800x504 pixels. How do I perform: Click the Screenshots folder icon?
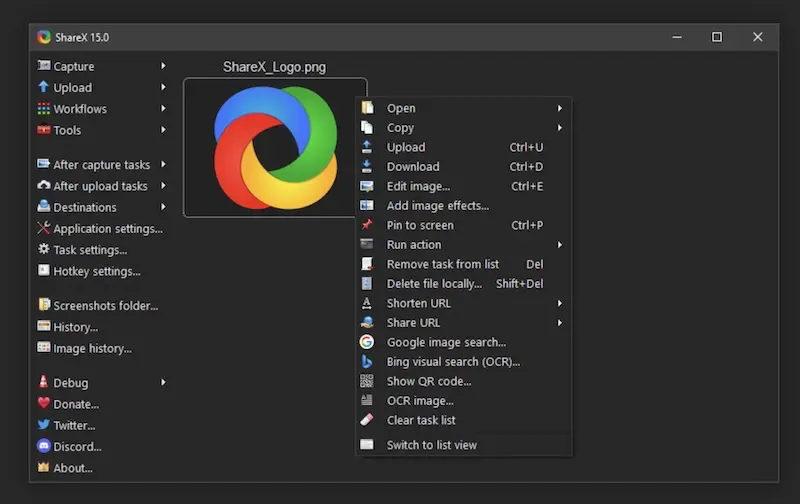tap(44, 305)
